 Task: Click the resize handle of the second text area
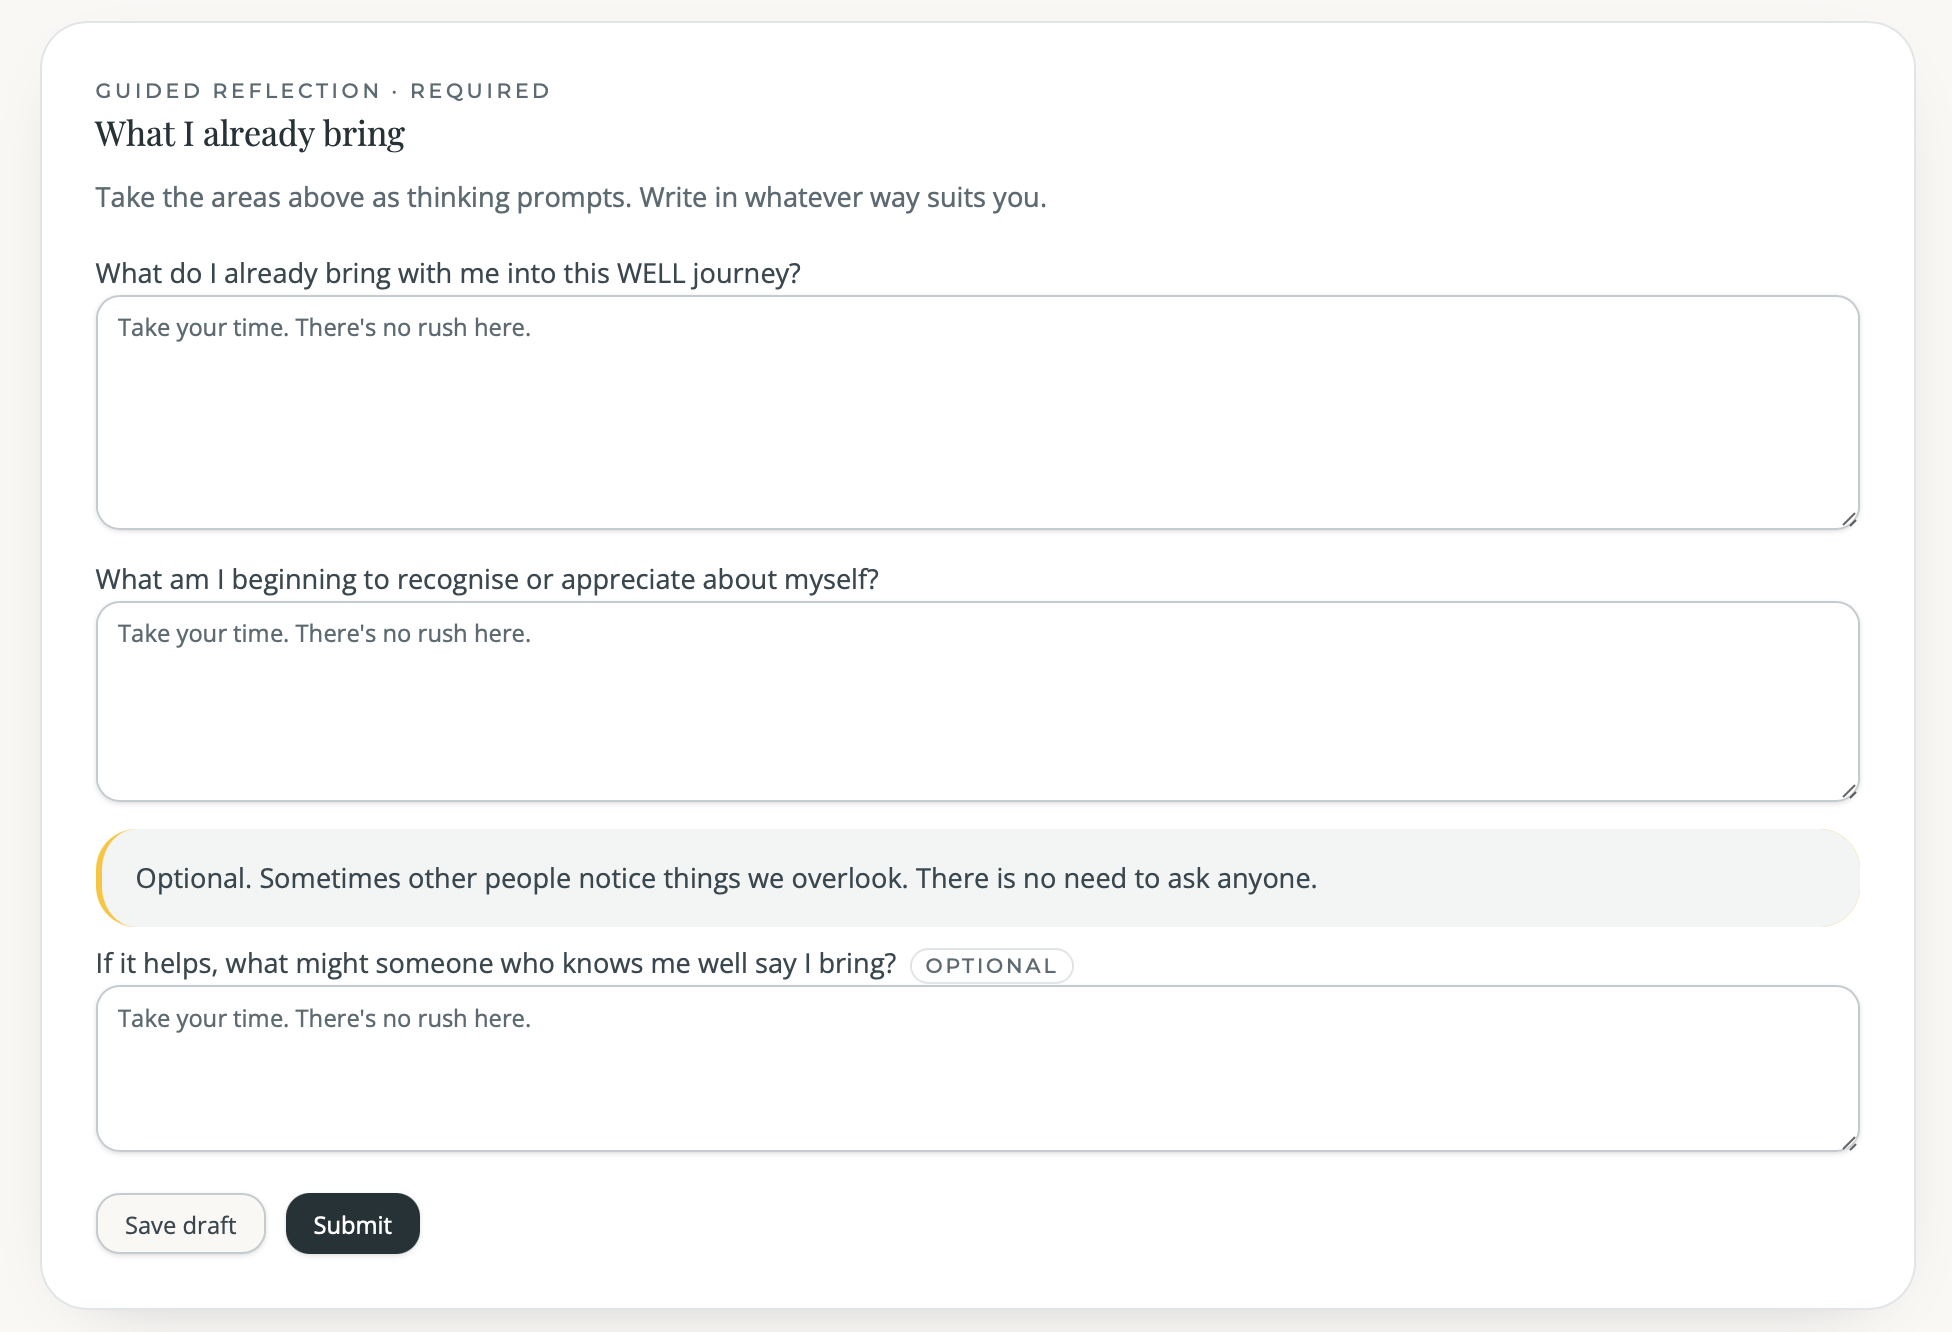[x=1849, y=791]
